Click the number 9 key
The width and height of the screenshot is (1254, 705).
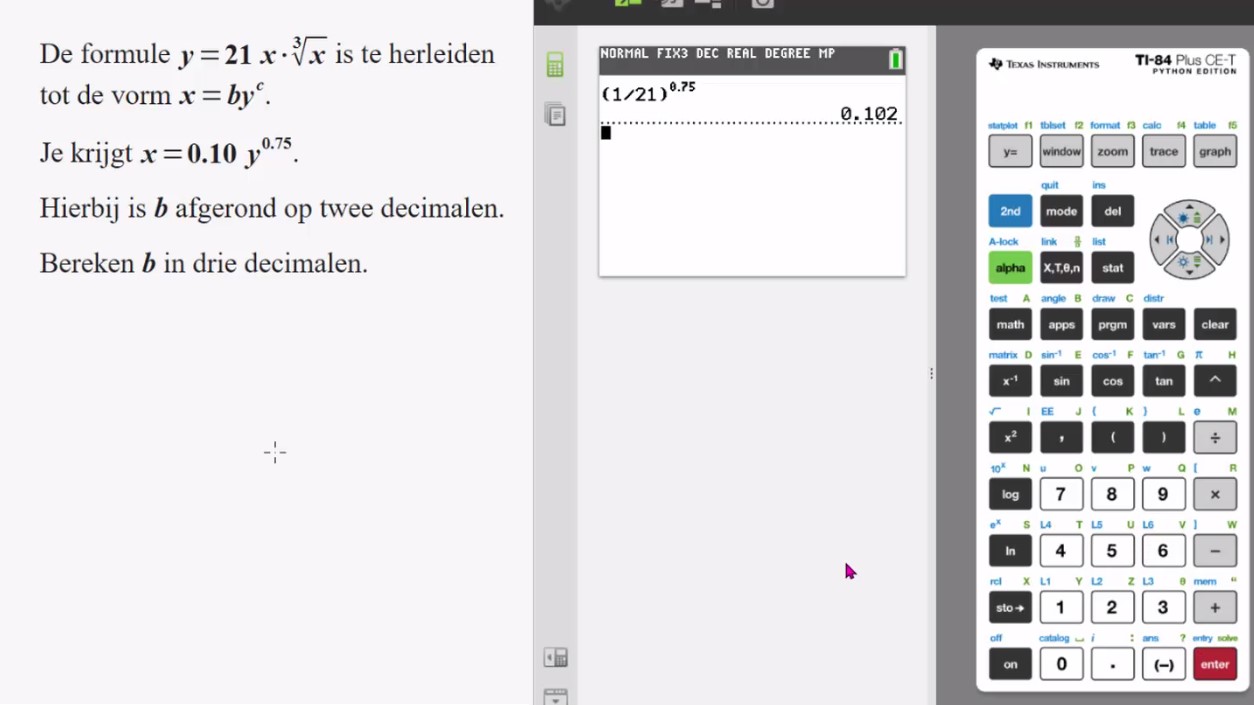coord(1163,494)
